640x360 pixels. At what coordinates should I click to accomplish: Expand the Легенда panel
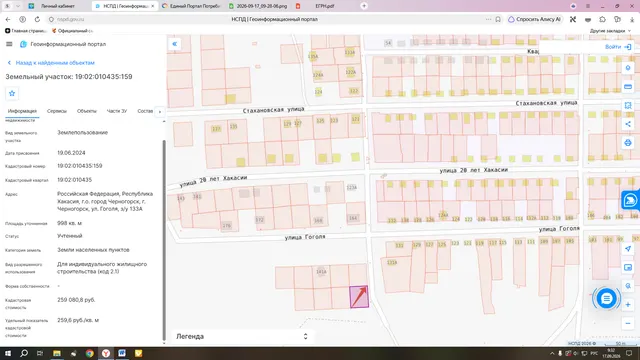pyautogui.click(x=242, y=336)
